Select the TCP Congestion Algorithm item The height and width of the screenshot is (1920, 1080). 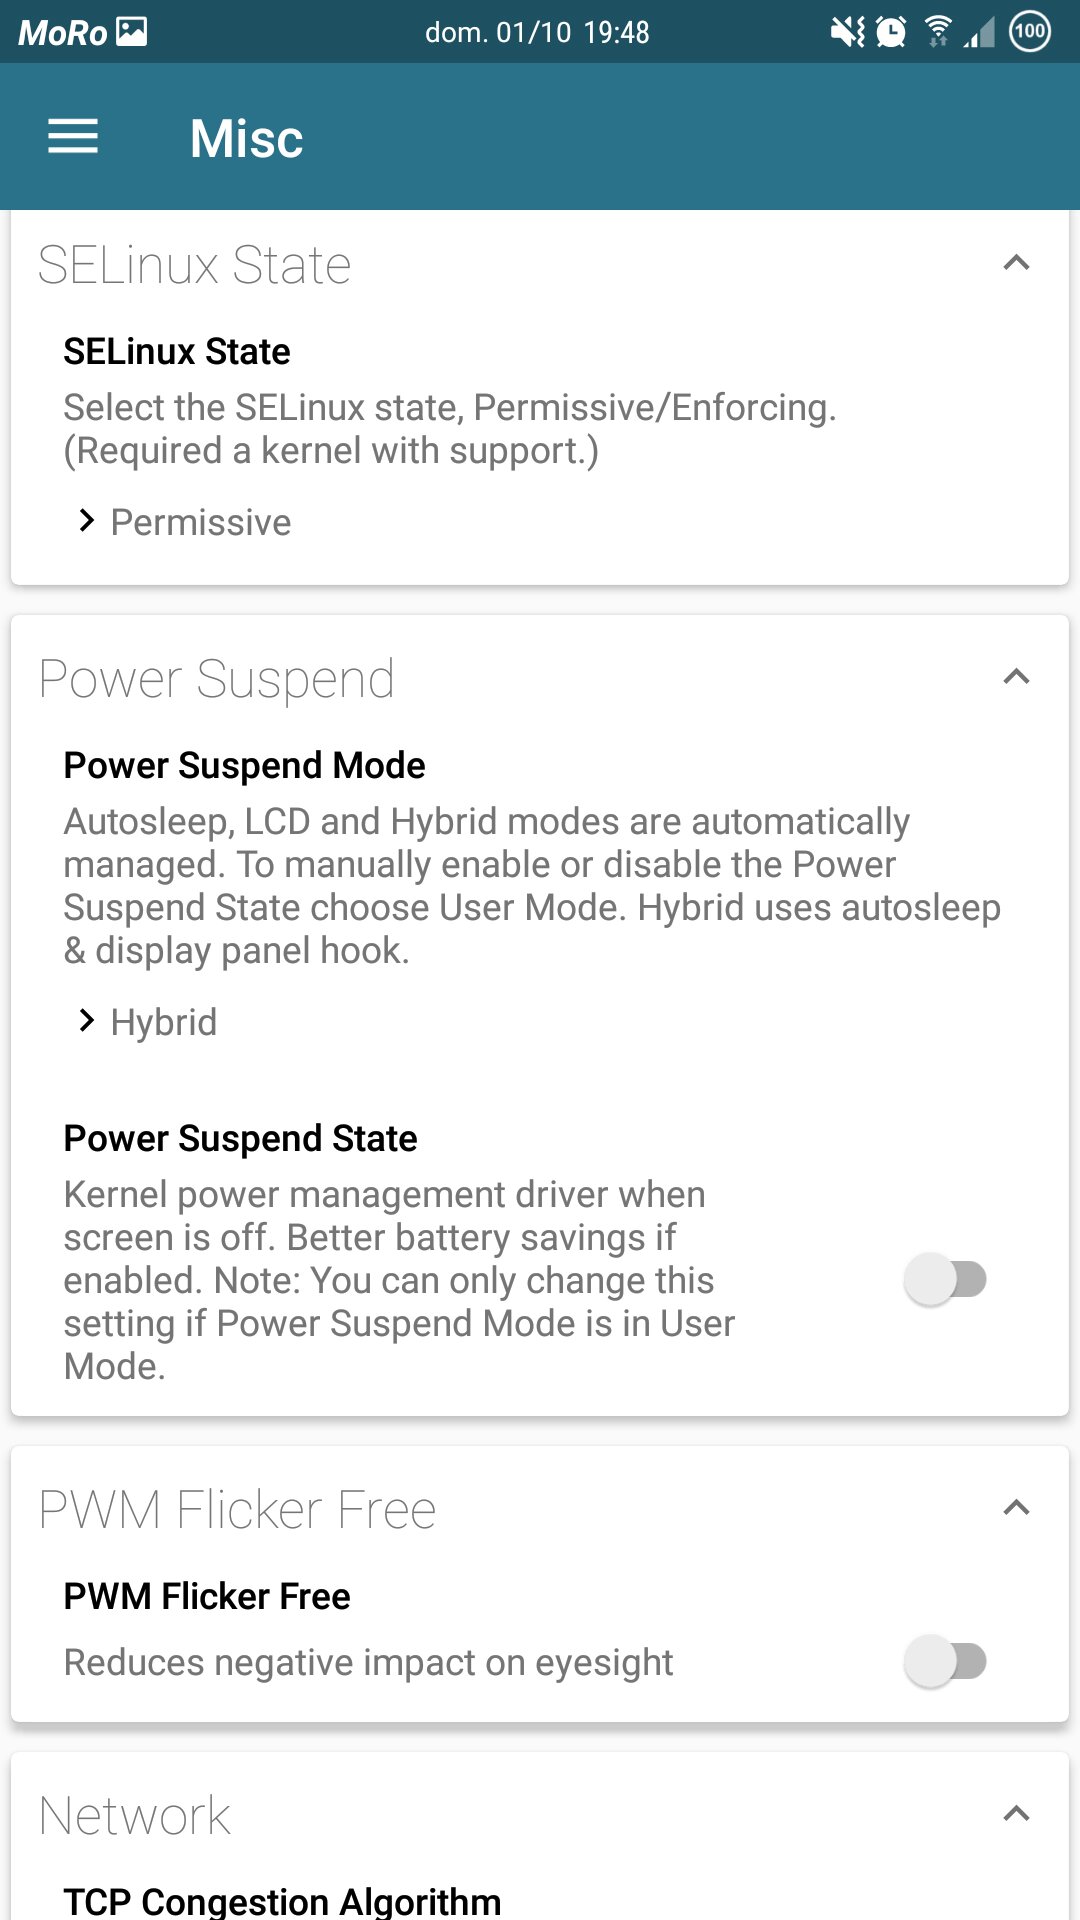(x=282, y=1900)
